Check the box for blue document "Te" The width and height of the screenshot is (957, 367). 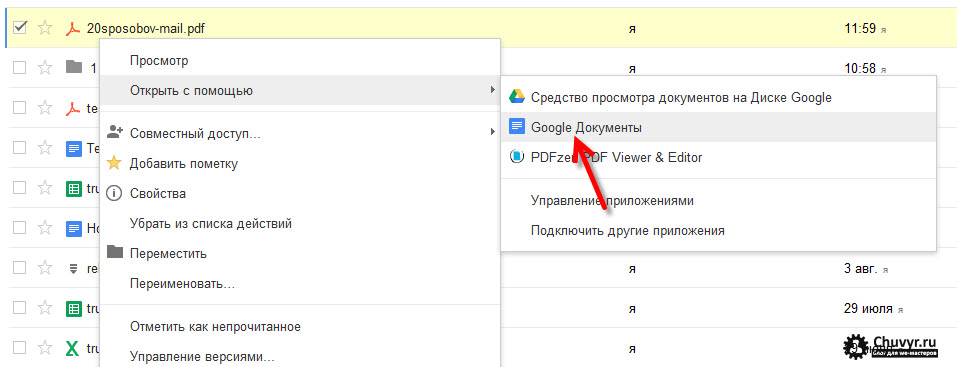(20, 148)
